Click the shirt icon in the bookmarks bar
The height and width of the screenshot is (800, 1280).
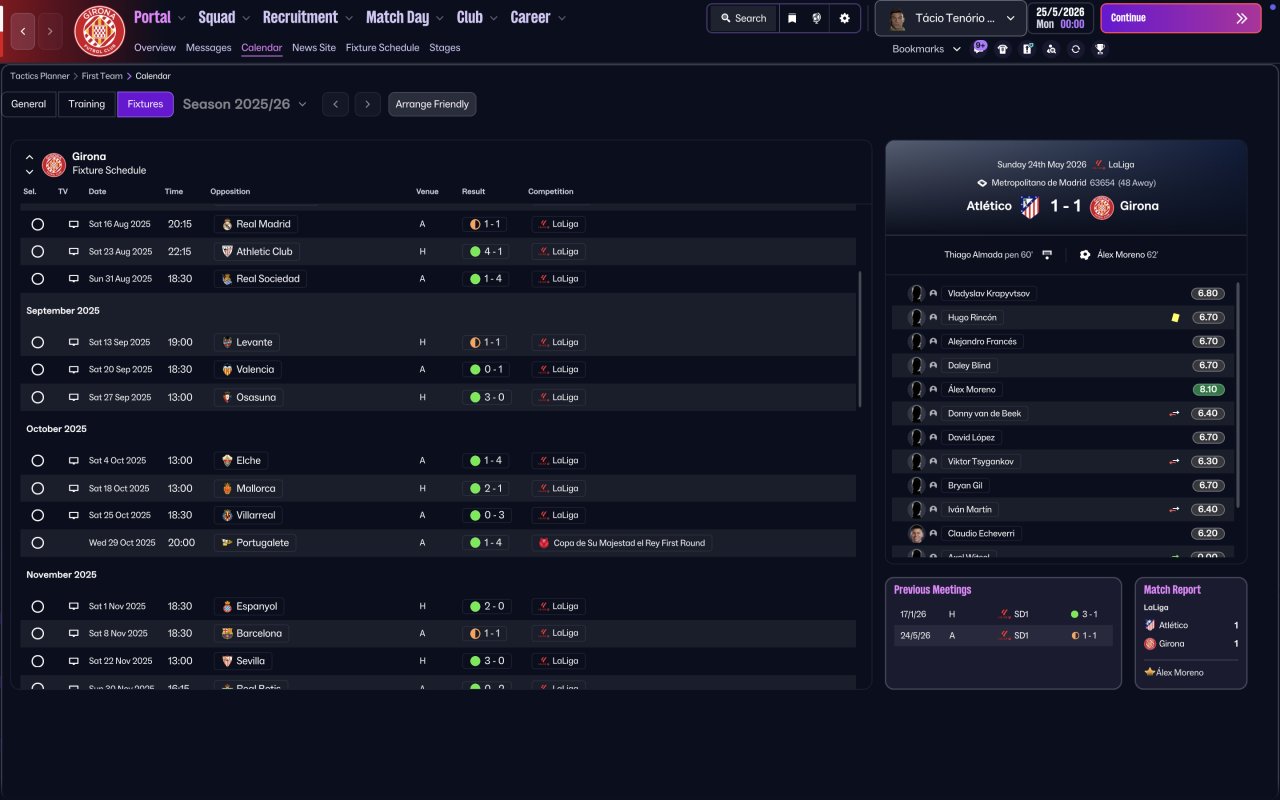coord(1003,49)
